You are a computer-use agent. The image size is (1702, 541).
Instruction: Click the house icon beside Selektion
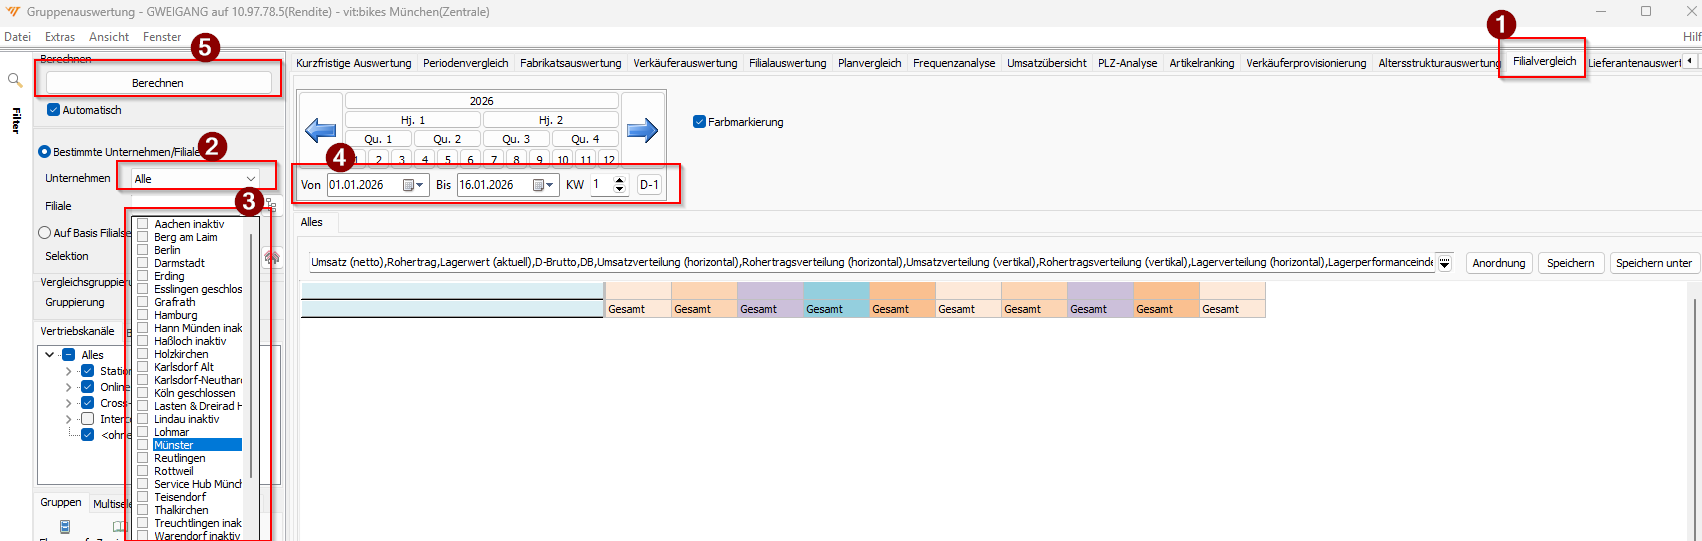[271, 257]
